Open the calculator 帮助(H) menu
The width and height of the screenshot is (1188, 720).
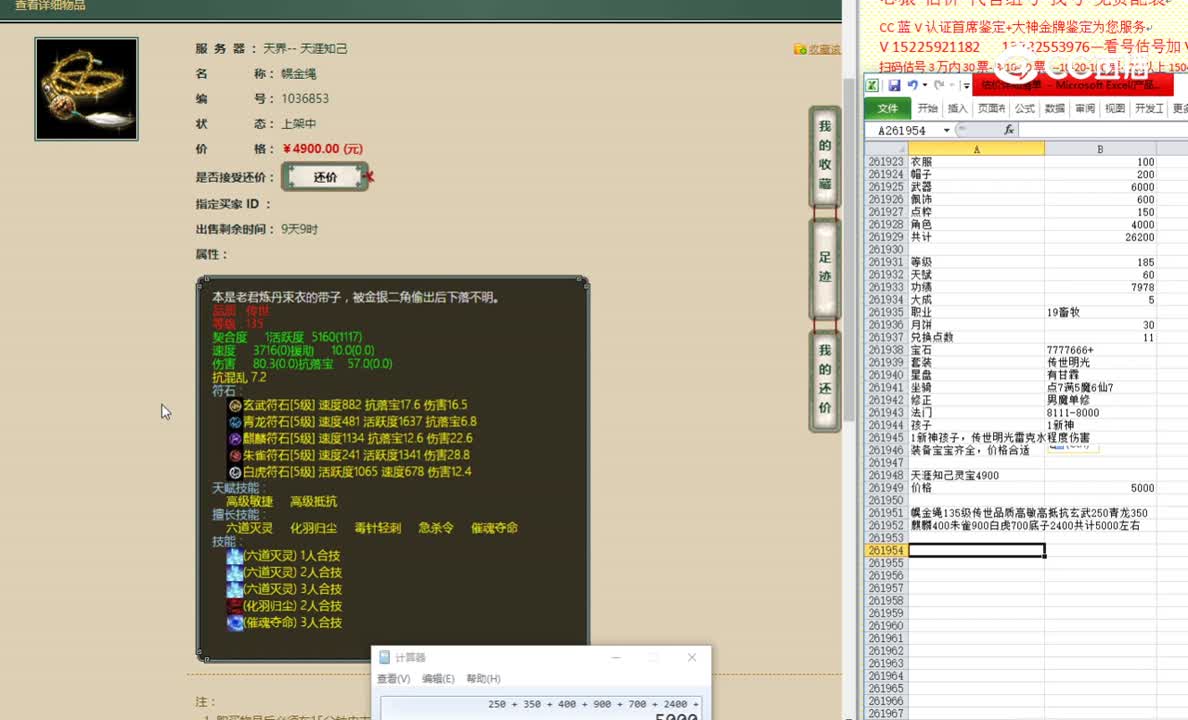pyautogui.click(x=483, y=679)
